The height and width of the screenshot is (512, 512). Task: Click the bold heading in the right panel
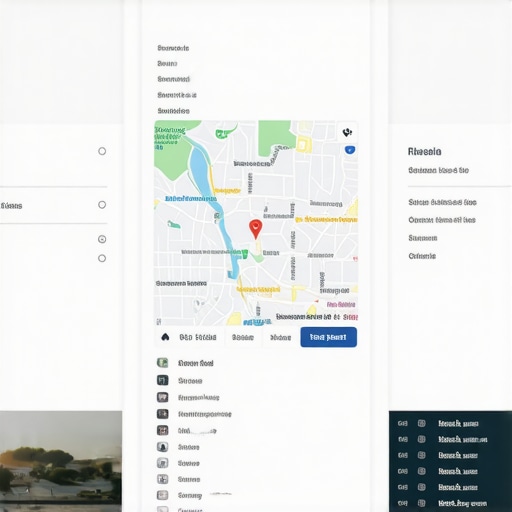pos(424,152)
